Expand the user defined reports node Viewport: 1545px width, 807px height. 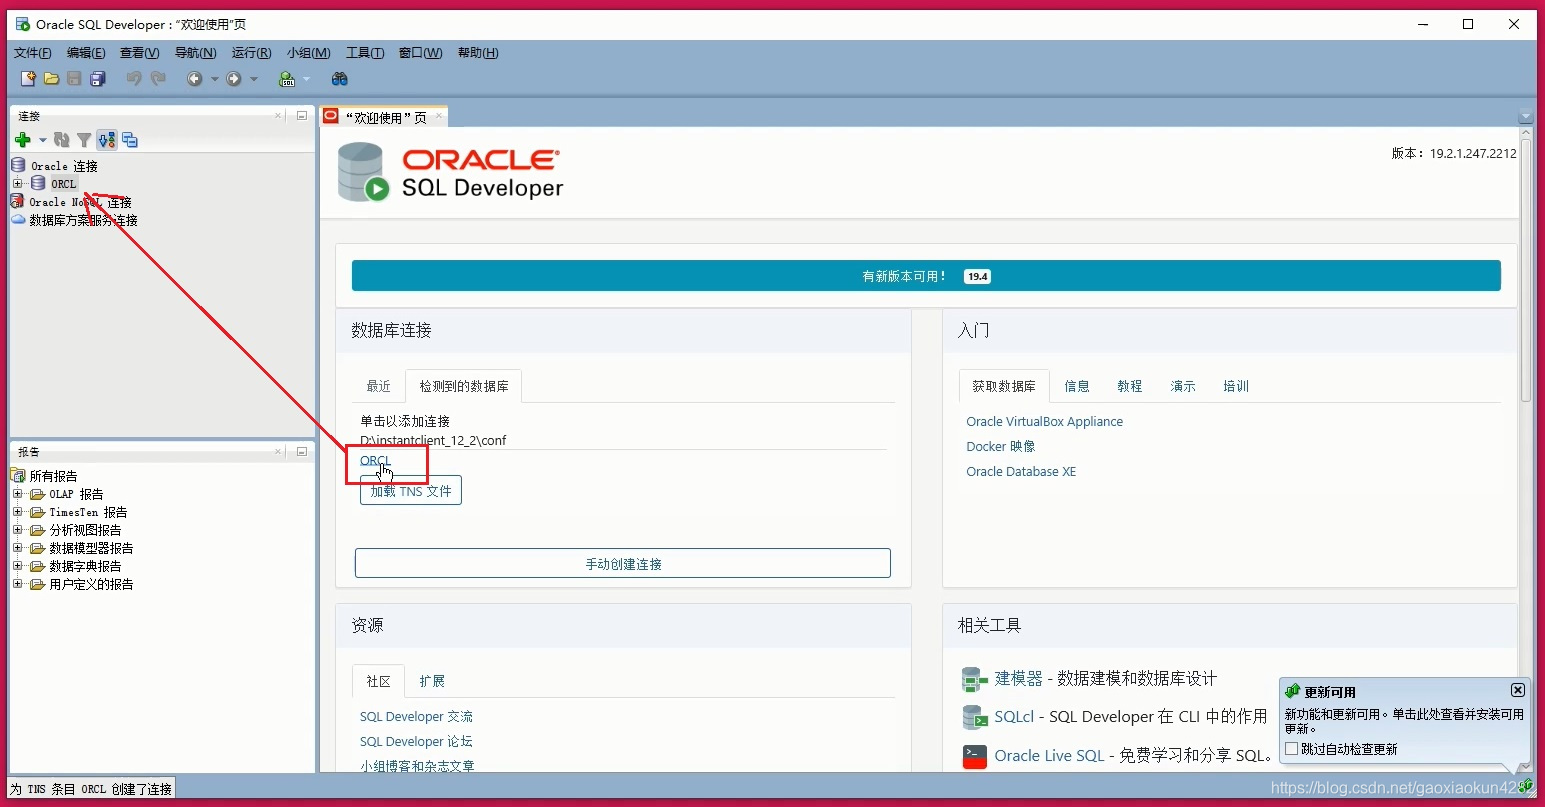point(17,584)
